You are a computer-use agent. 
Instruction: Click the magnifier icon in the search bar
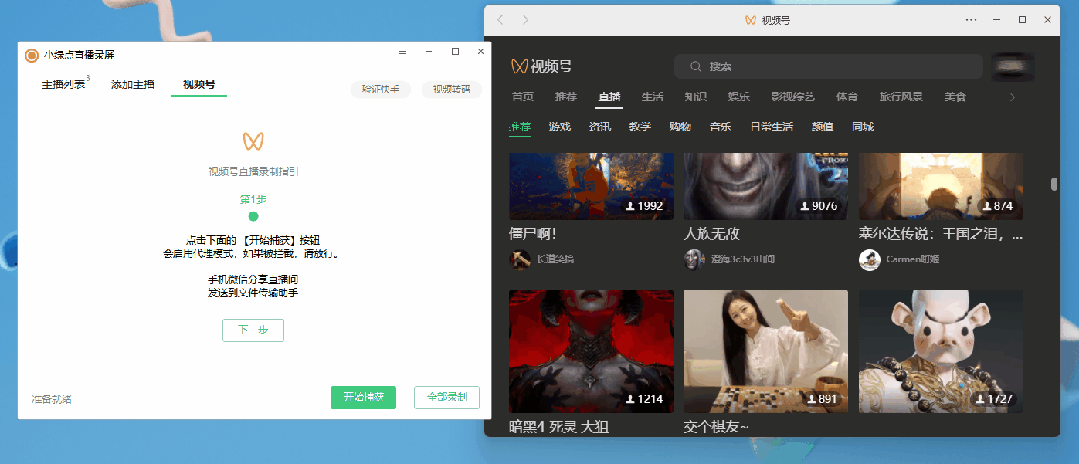696,67
